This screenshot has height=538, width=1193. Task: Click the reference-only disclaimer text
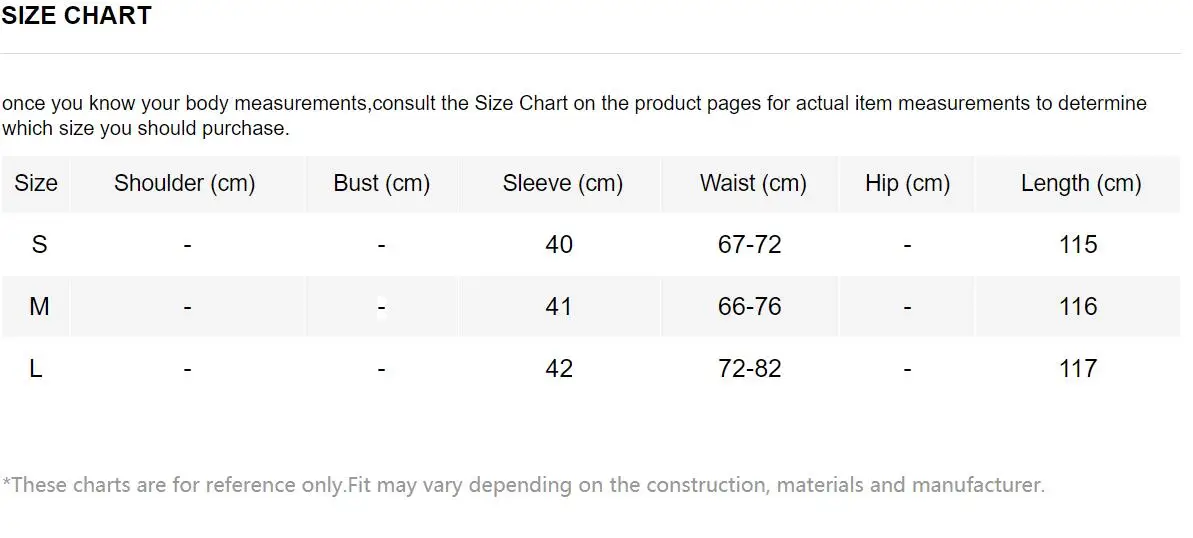click(523, 485)
